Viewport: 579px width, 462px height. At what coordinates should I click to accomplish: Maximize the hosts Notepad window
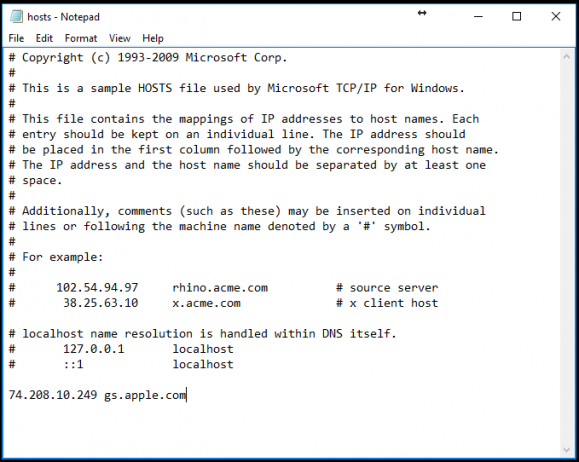517,16
